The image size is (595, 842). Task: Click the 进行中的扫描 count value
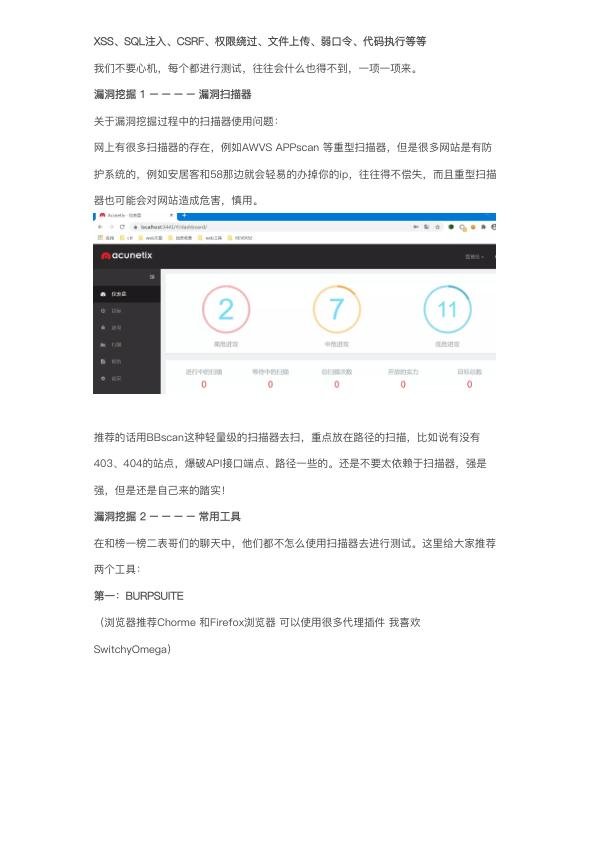[204, 384]
